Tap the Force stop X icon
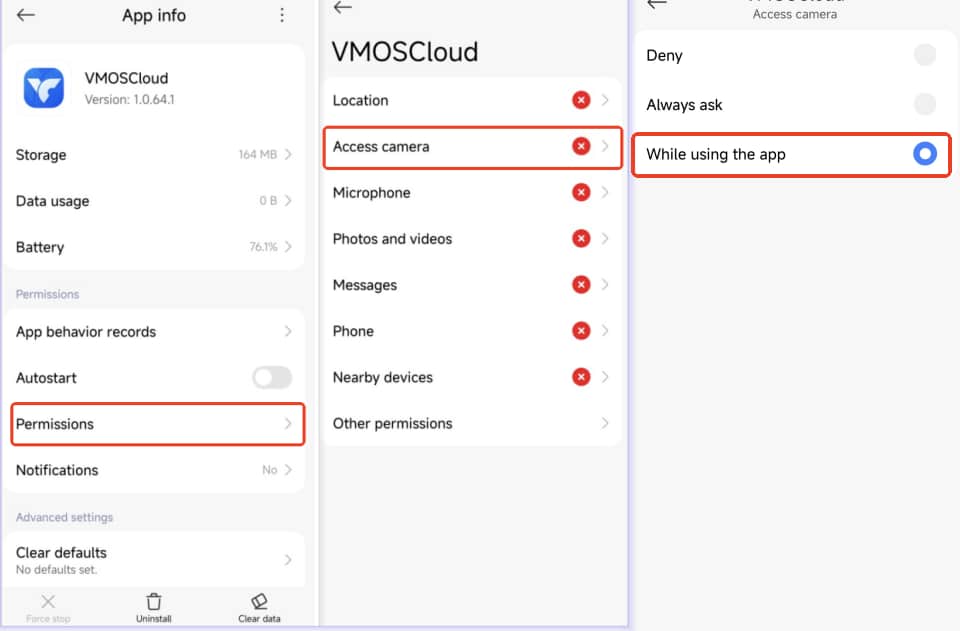This screenshot has width=960, height=631. coord(48,601)
